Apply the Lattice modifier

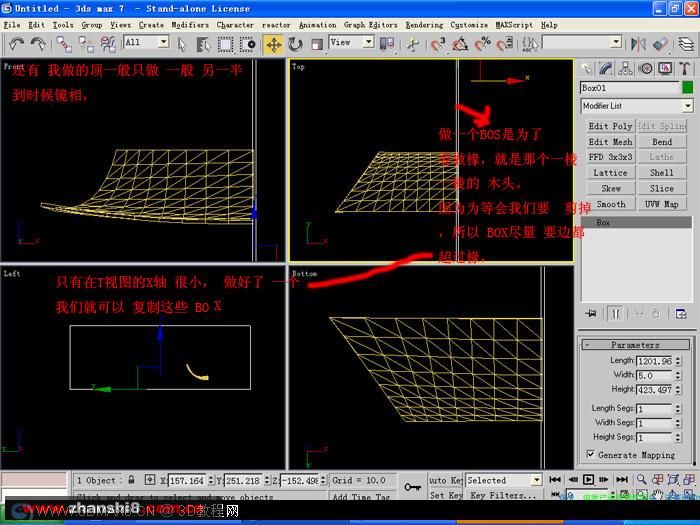[x=610, y=173]
